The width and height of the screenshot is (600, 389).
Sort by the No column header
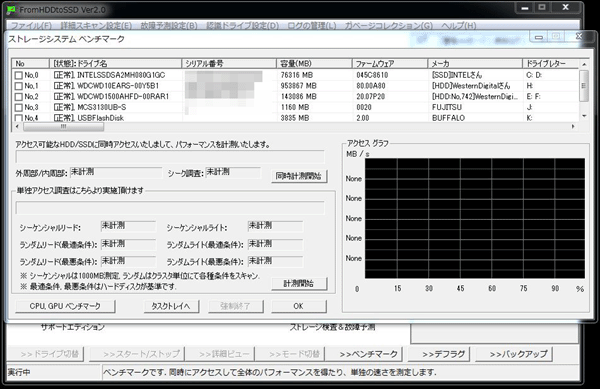pyautogui.click(x=30, y=63)
